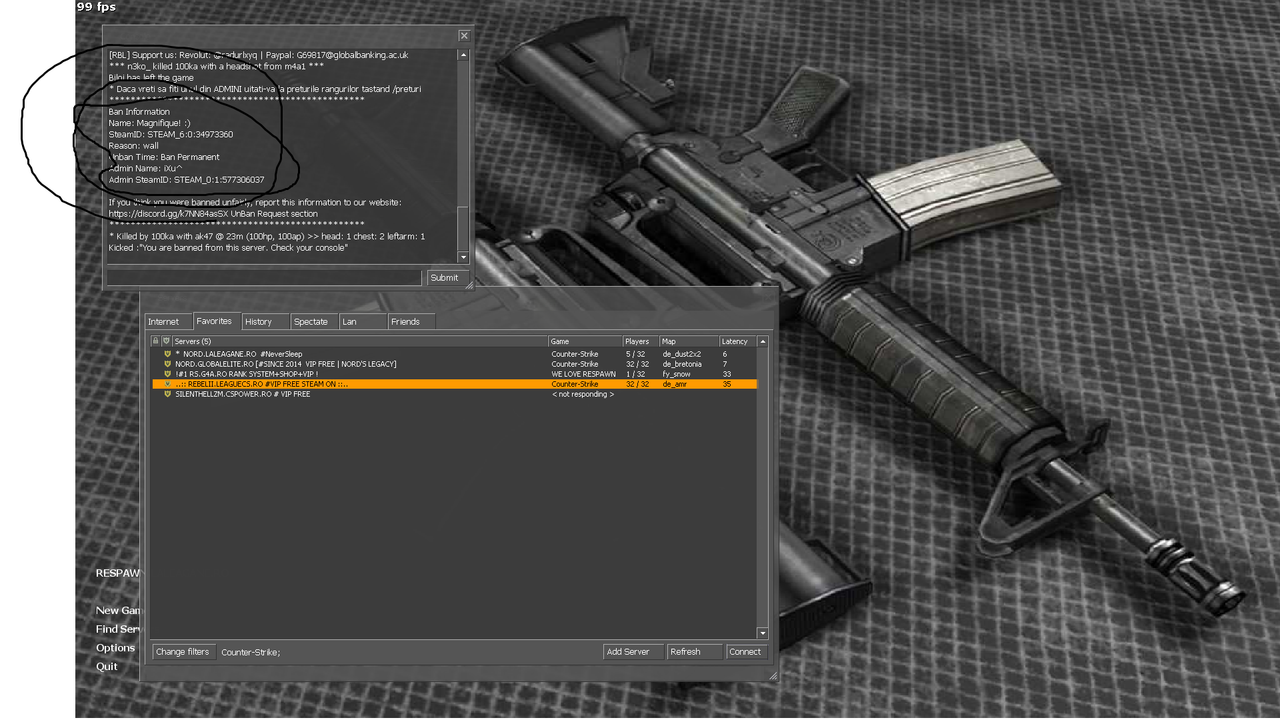Click the Refresh button
Viewport: 1280px width, 720px height.
[695, 651]
